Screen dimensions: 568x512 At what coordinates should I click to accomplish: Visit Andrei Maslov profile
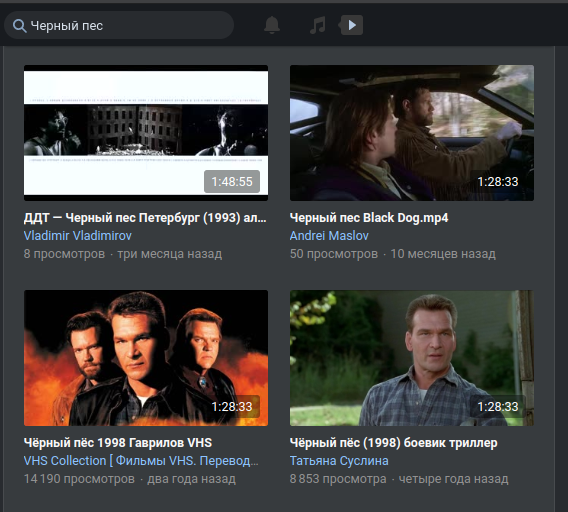pos(329,236)
